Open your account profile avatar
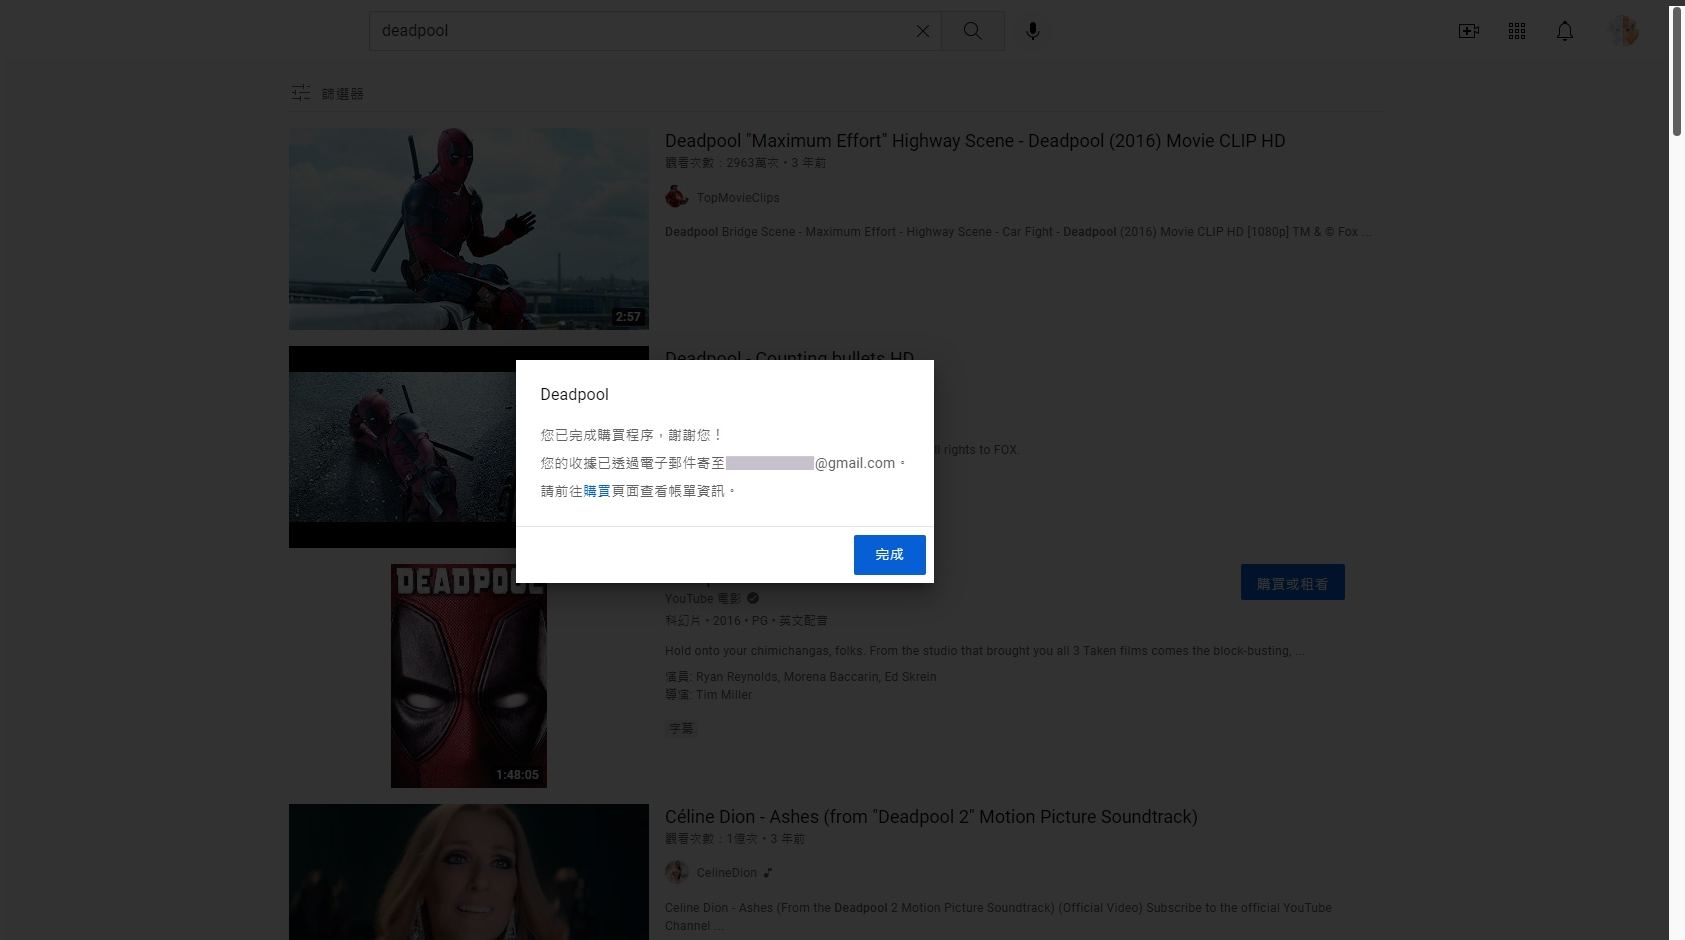The height and width of the screenshot is (940, 1685). pos(1623,30)
